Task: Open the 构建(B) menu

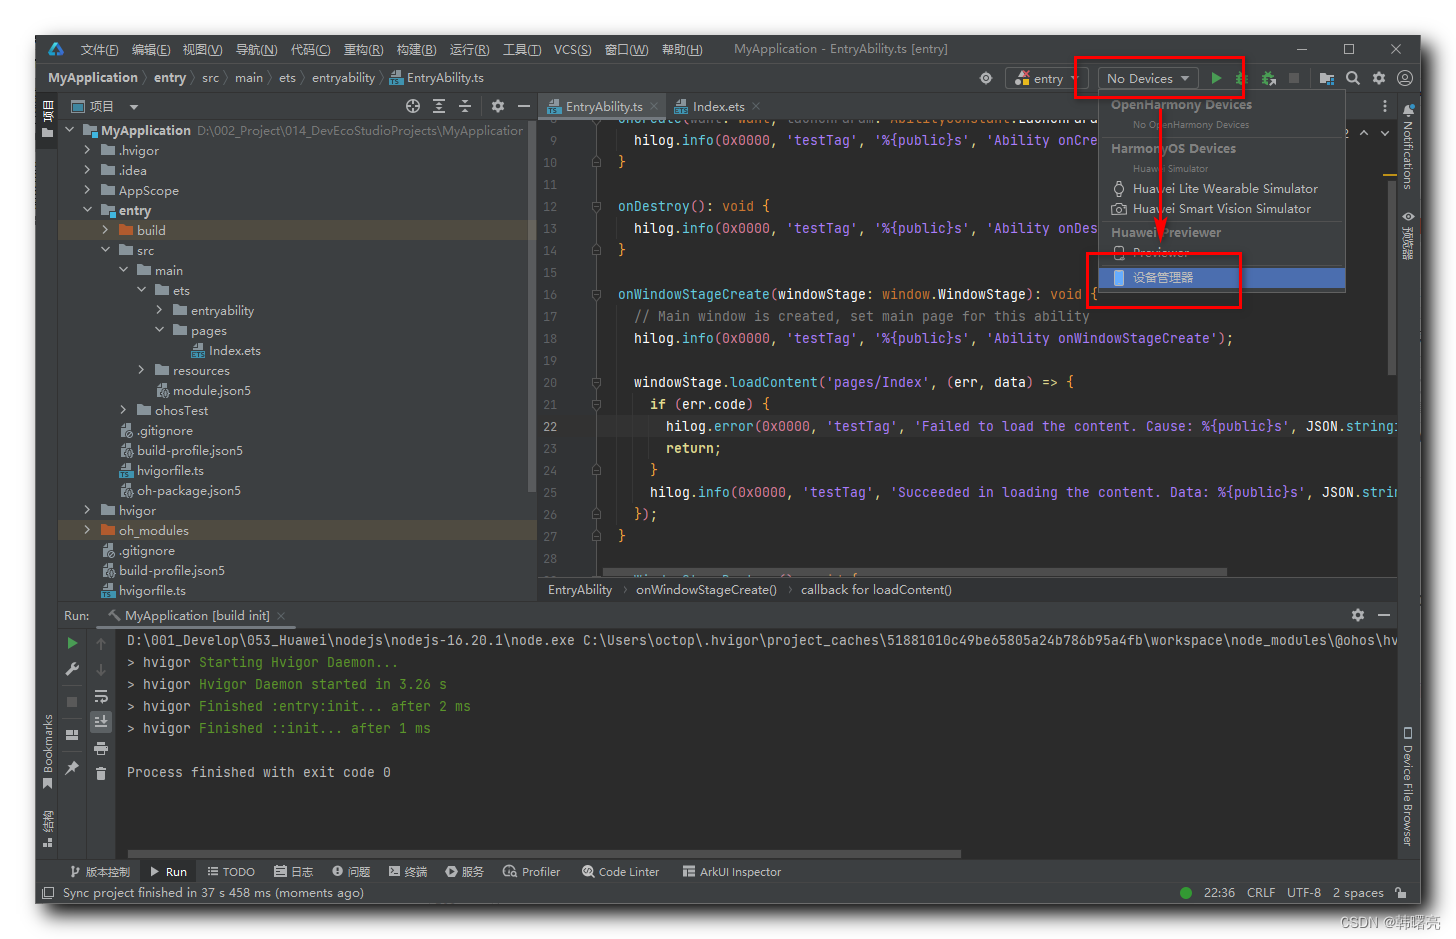Action: point(416,49)
